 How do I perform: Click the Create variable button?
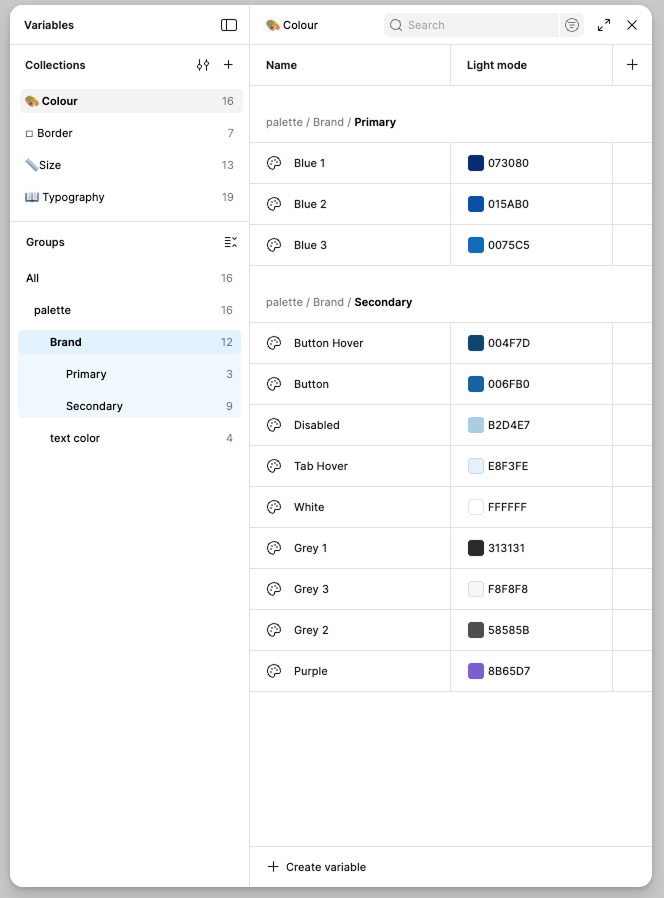316,867
